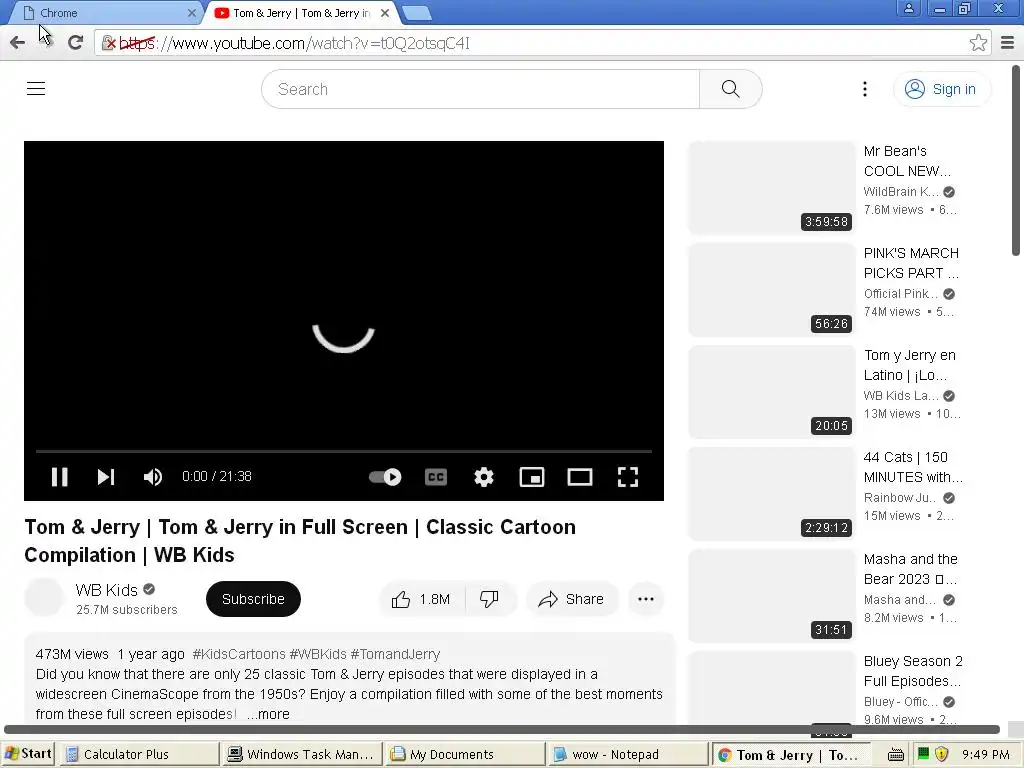Open PINK'S MARCH PICKS PART video title
This screenshot has width=1024, height=768.
pyautogui.click(x=912, y=263)
